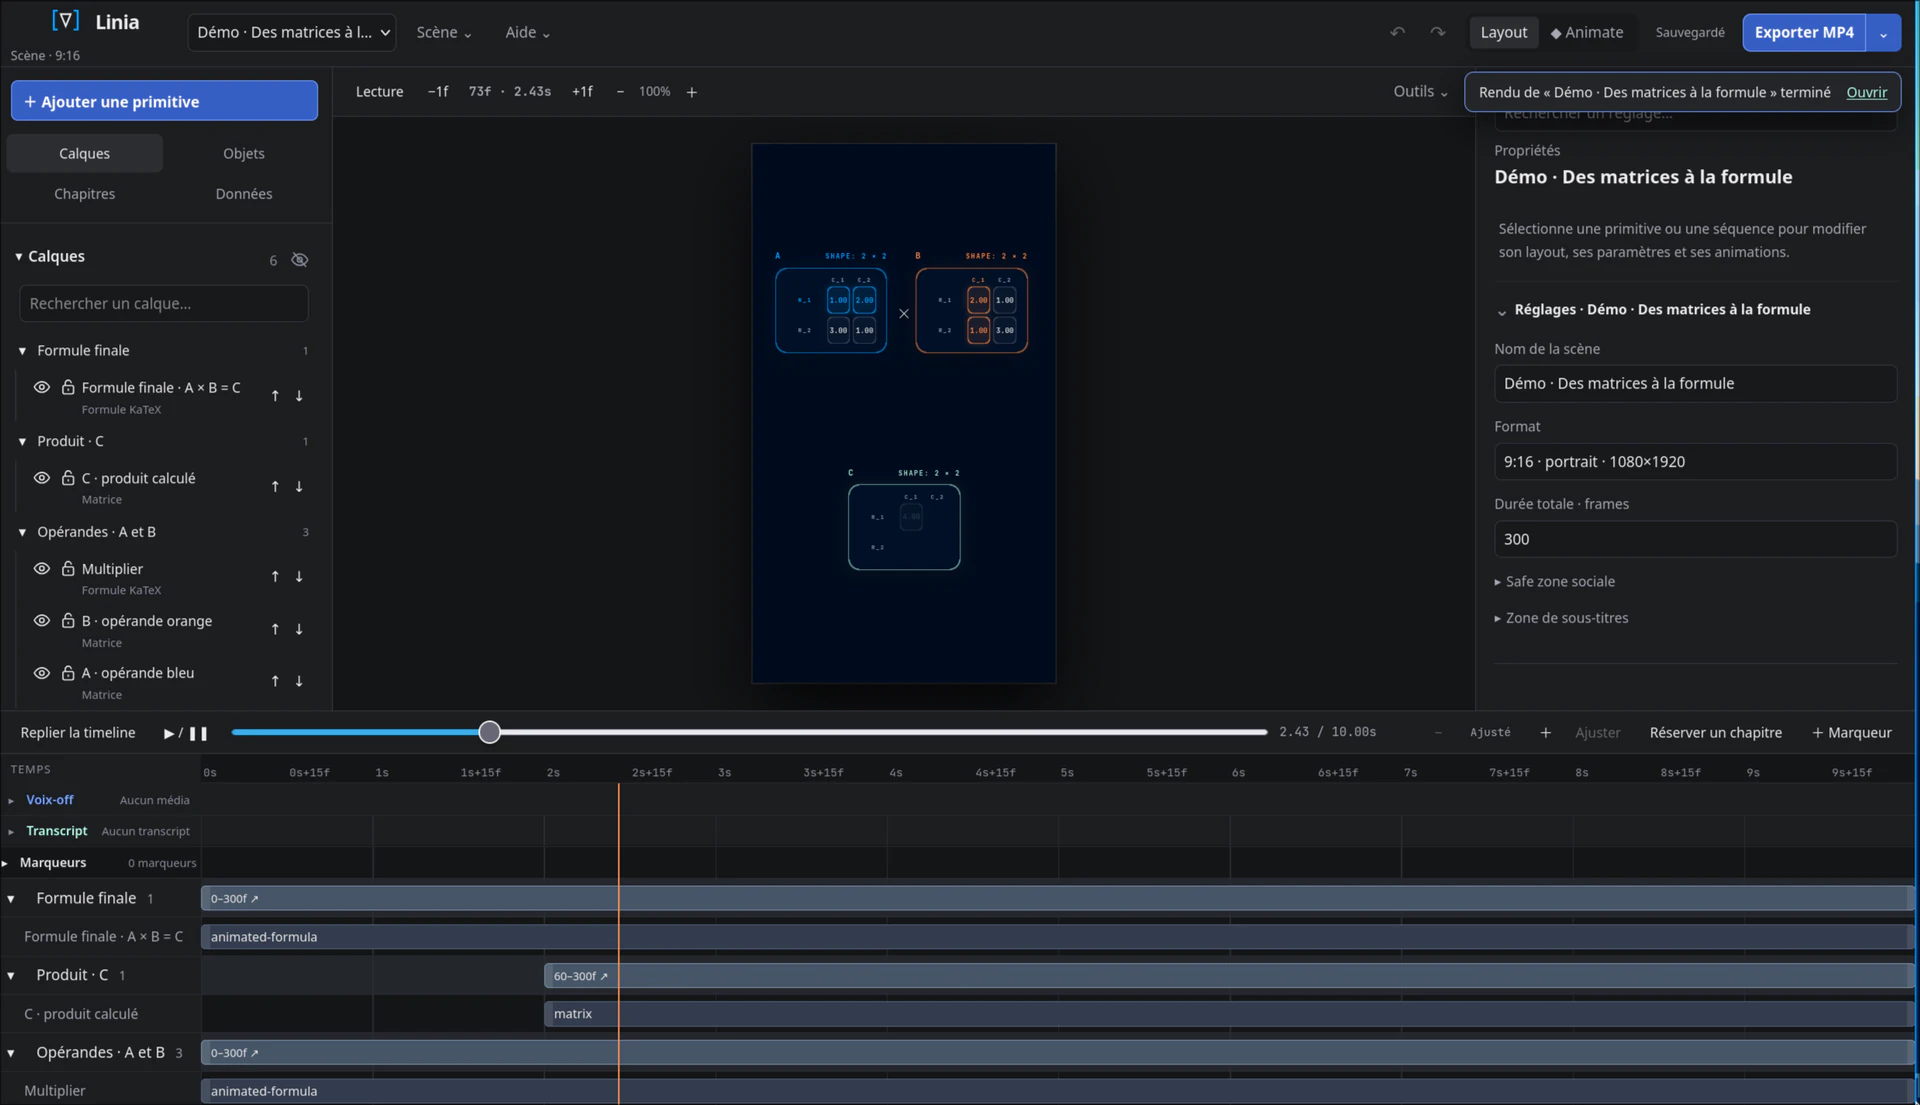Zoom in timeline with plus icon
This screenshot has width=1920, height=1105.
pos(1545,733)
